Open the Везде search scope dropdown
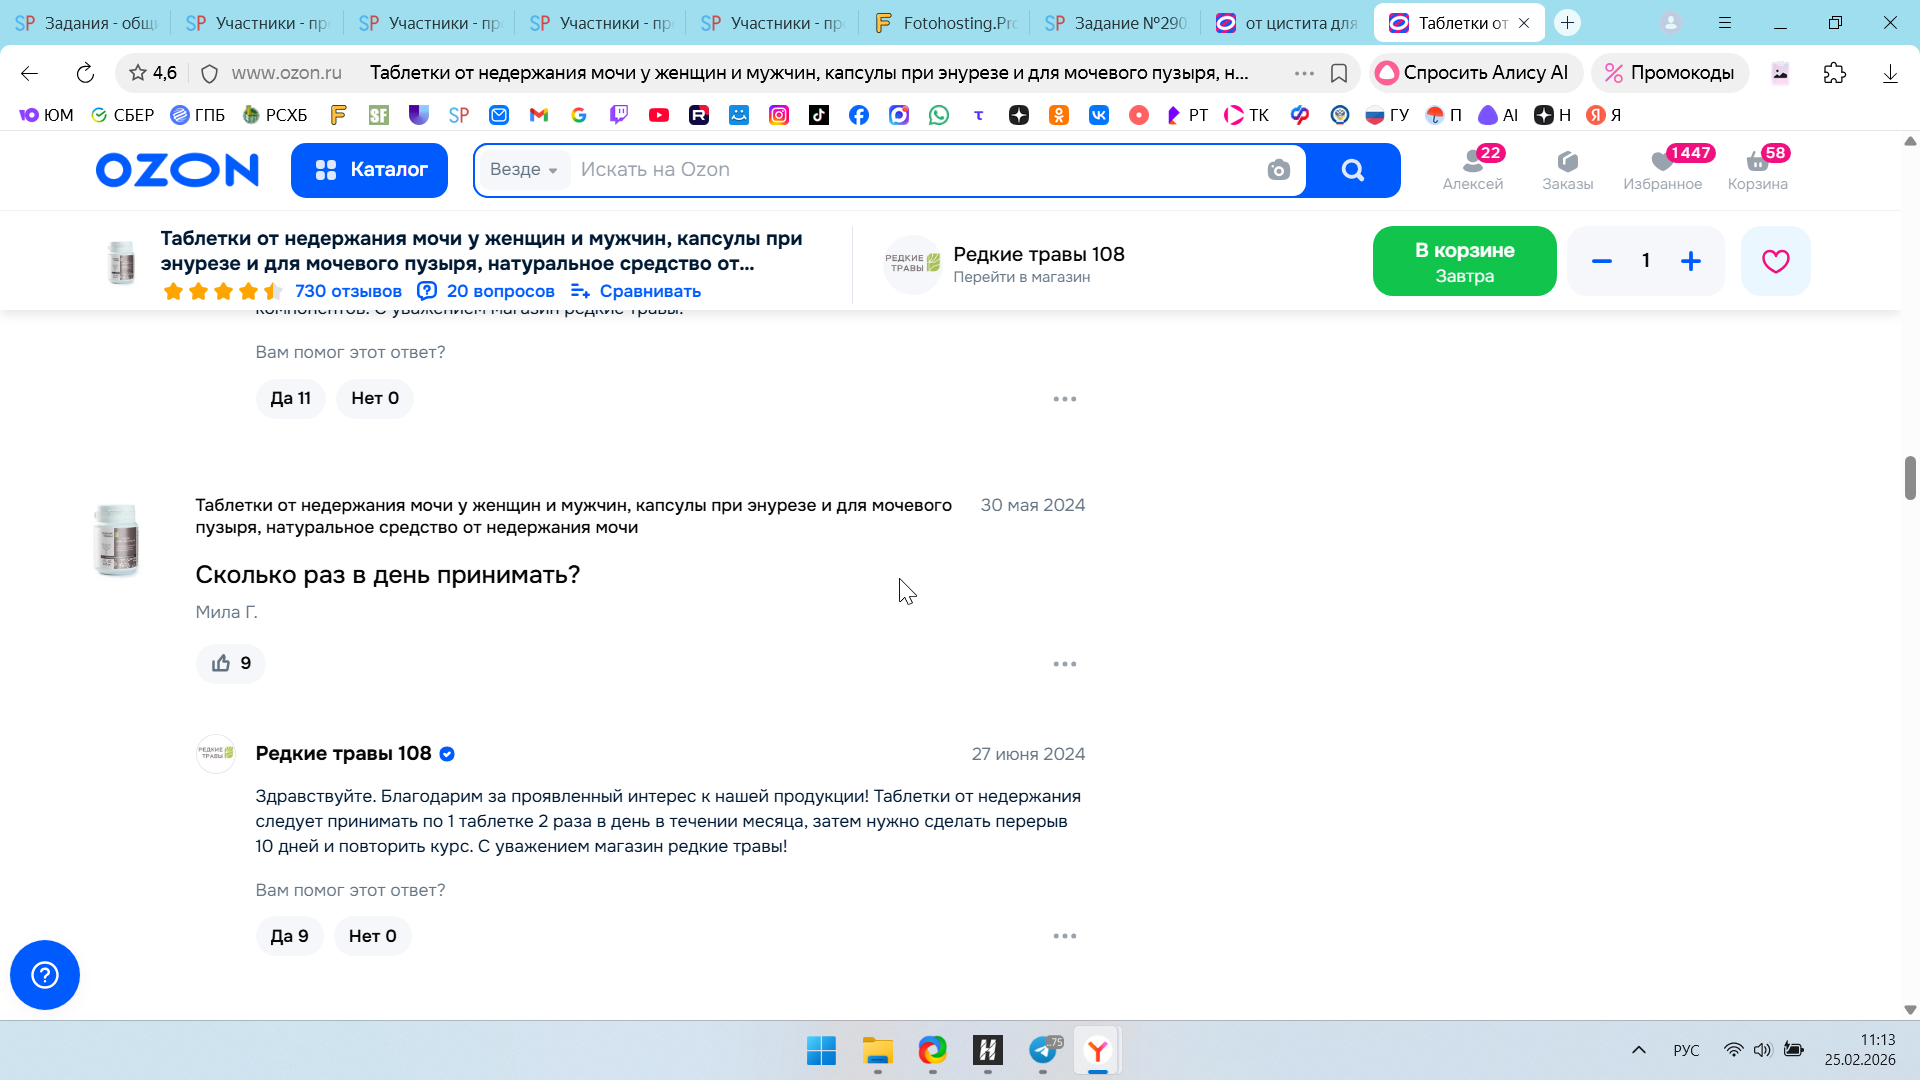Image resolution: width=1920 pixels, height=1080 pixels. point(523,170)
